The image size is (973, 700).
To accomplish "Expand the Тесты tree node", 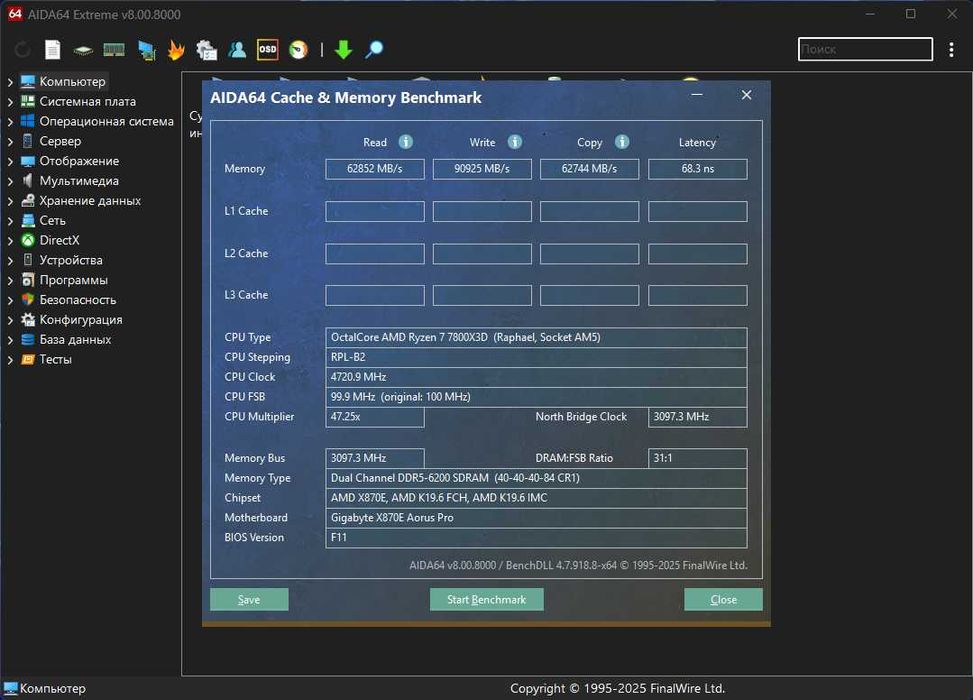I will click(10, 360).
